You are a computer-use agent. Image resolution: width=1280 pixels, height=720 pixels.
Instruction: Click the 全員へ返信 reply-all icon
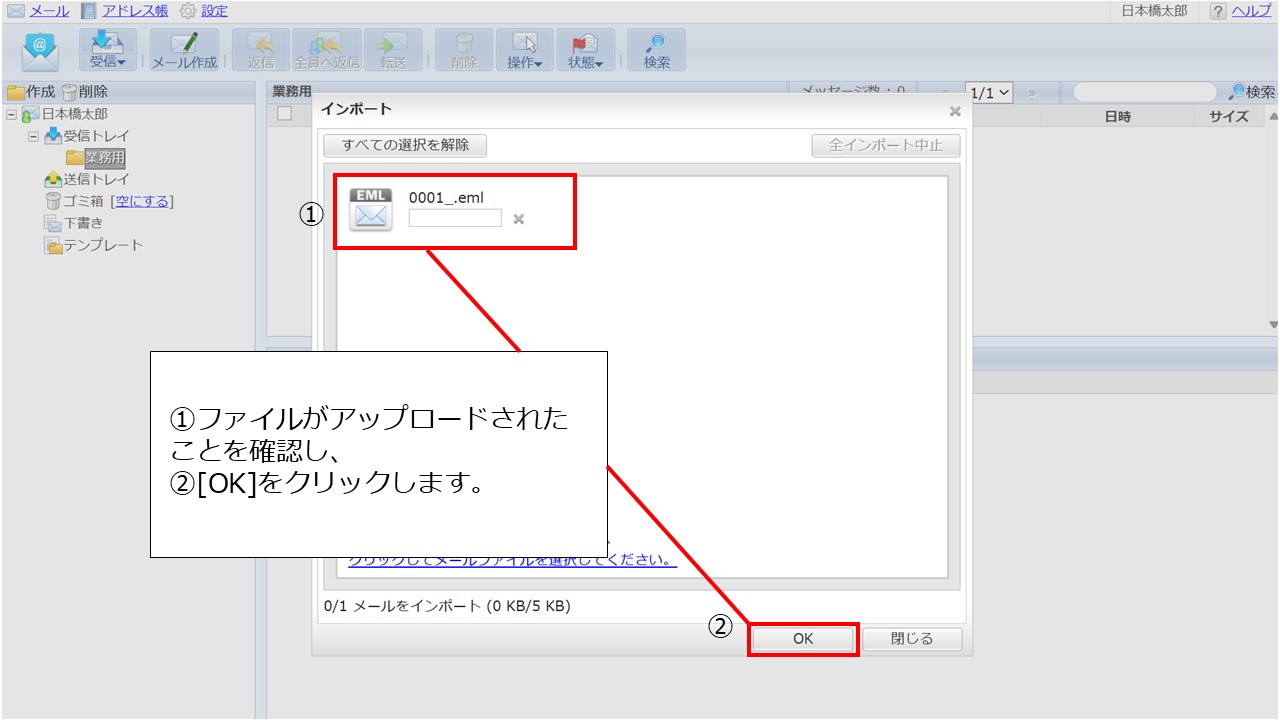click(327, 50)
